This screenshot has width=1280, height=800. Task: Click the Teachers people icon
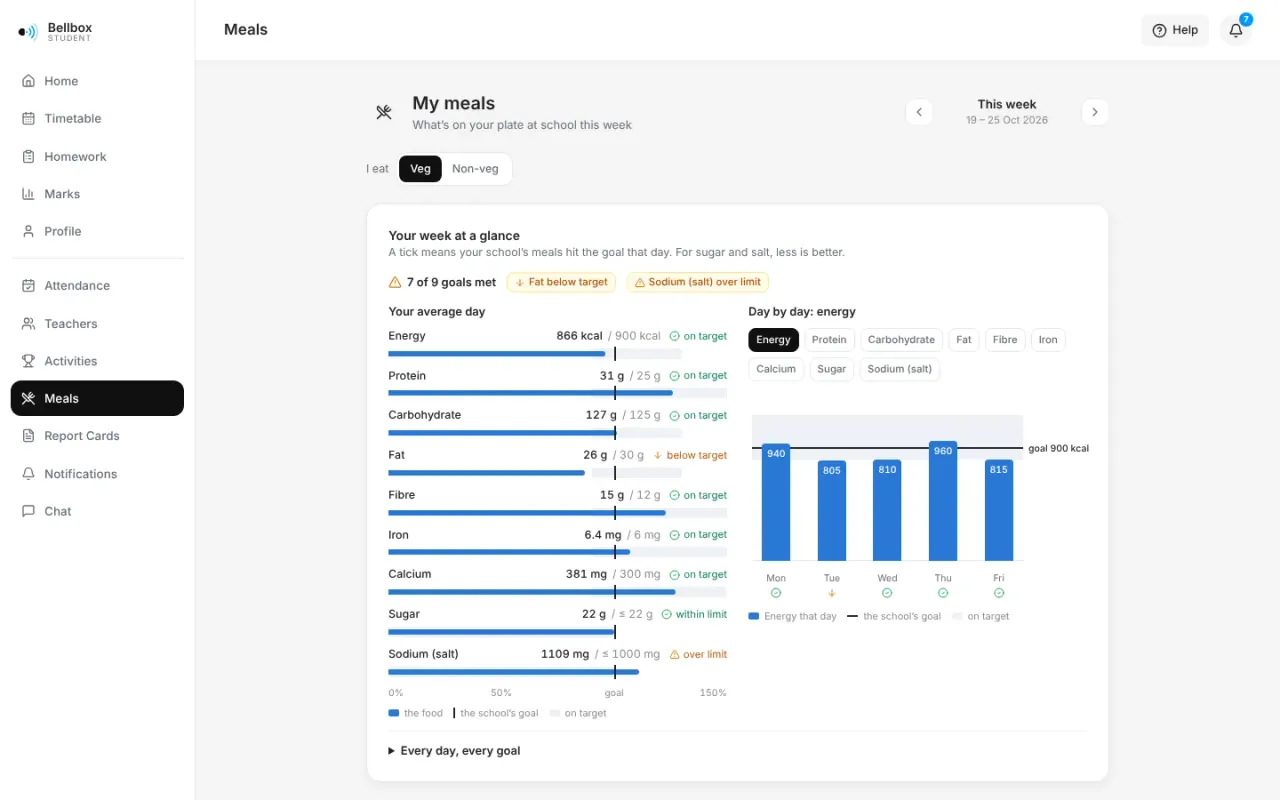[x=28, y=323]
